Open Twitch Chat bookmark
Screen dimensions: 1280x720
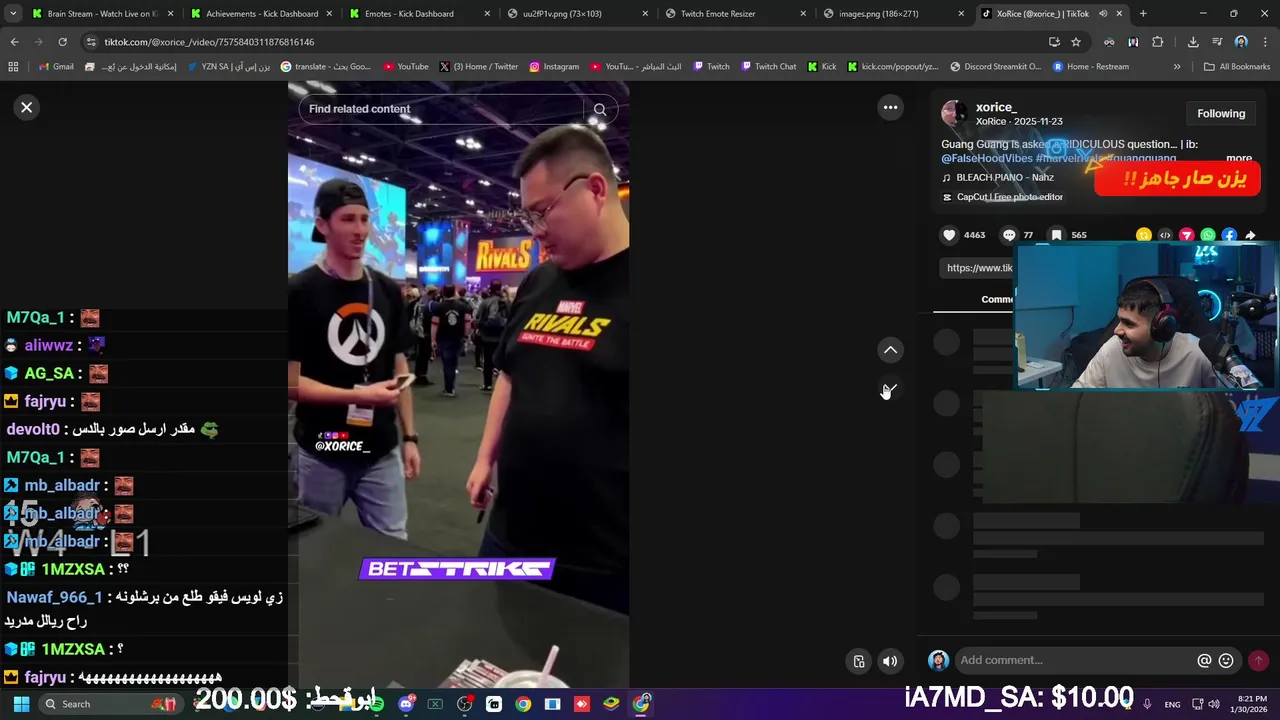click(768, 67)
